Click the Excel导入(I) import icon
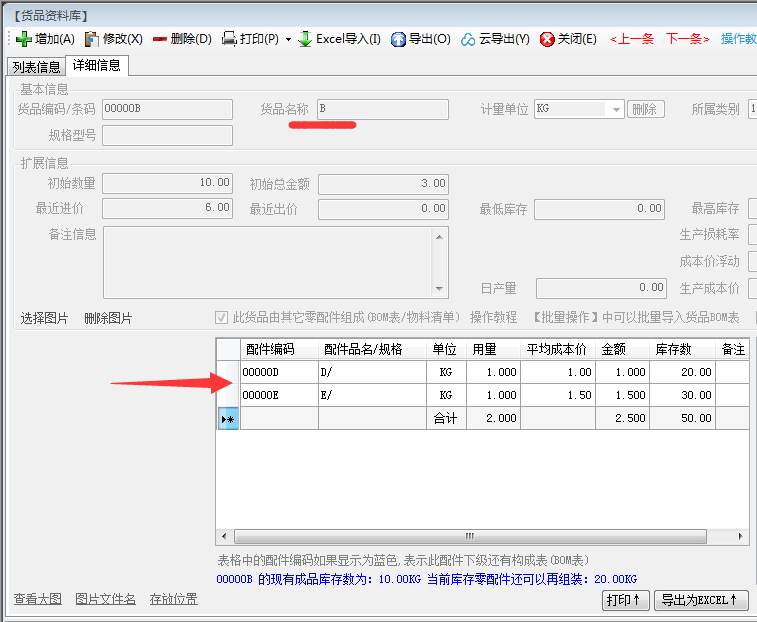Image resolution: width=757 pixels, height=622 pixels. coord(305,39)
